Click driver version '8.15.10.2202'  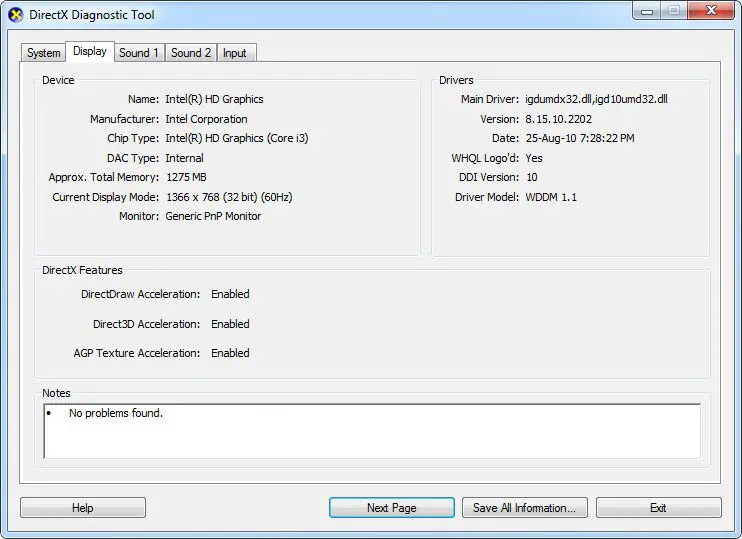pos(558,119)
